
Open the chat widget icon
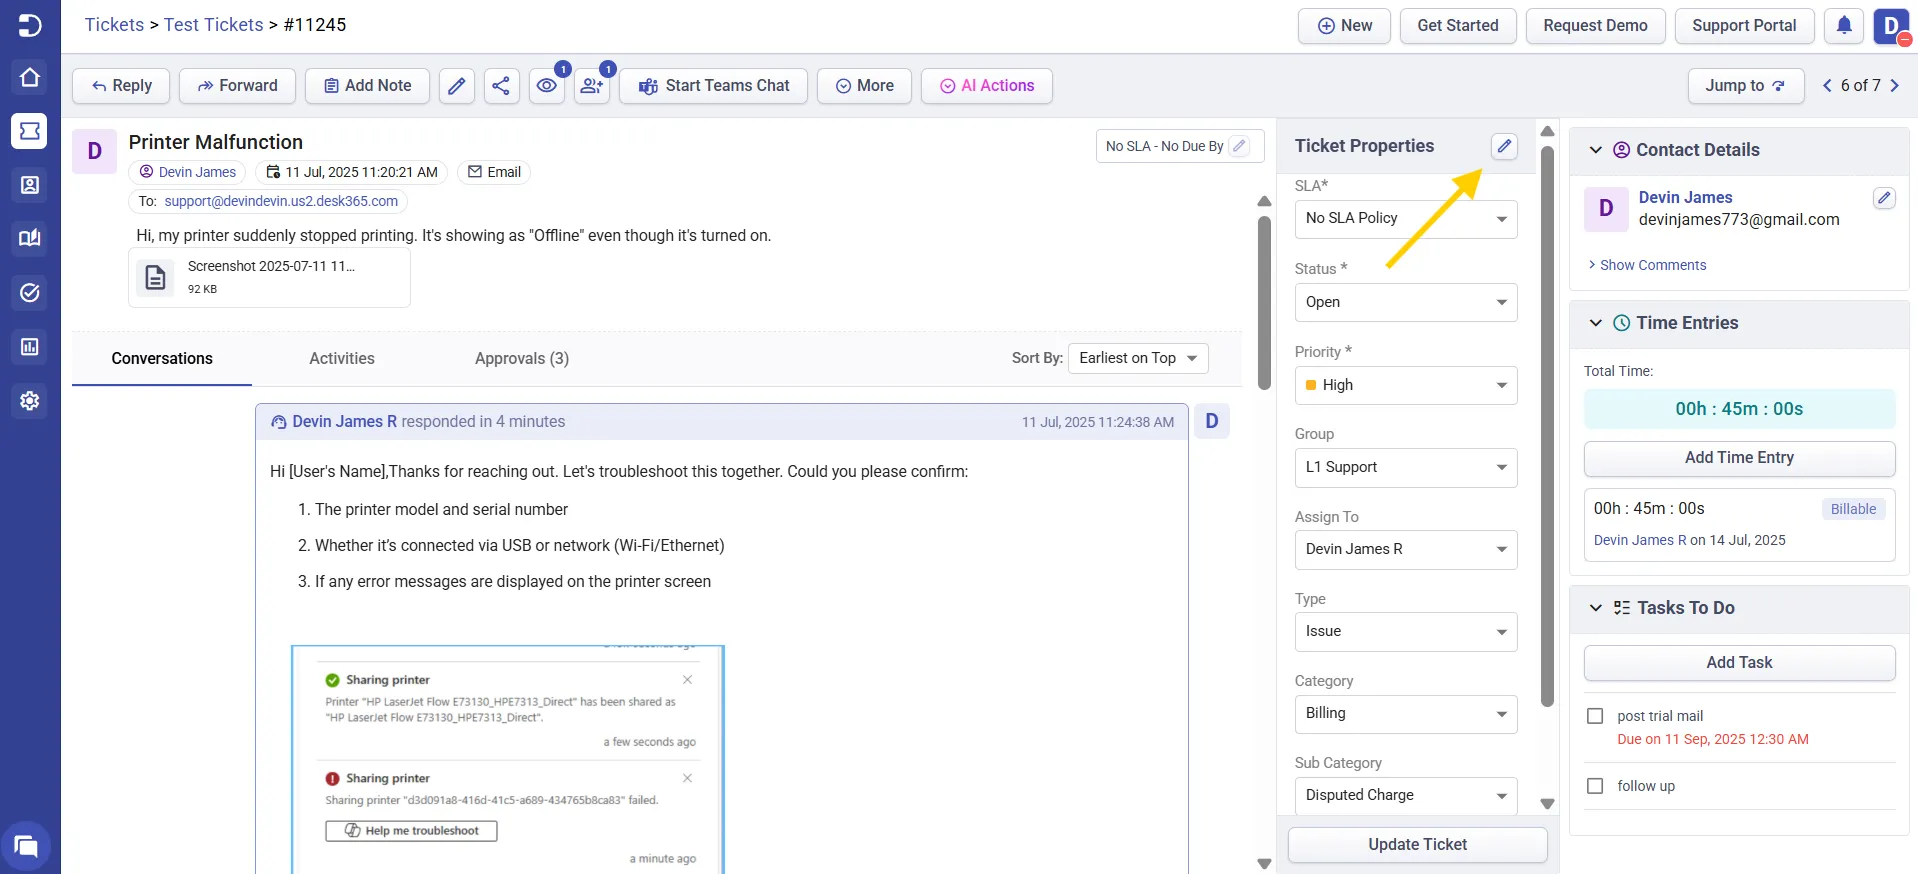(27, 846)
